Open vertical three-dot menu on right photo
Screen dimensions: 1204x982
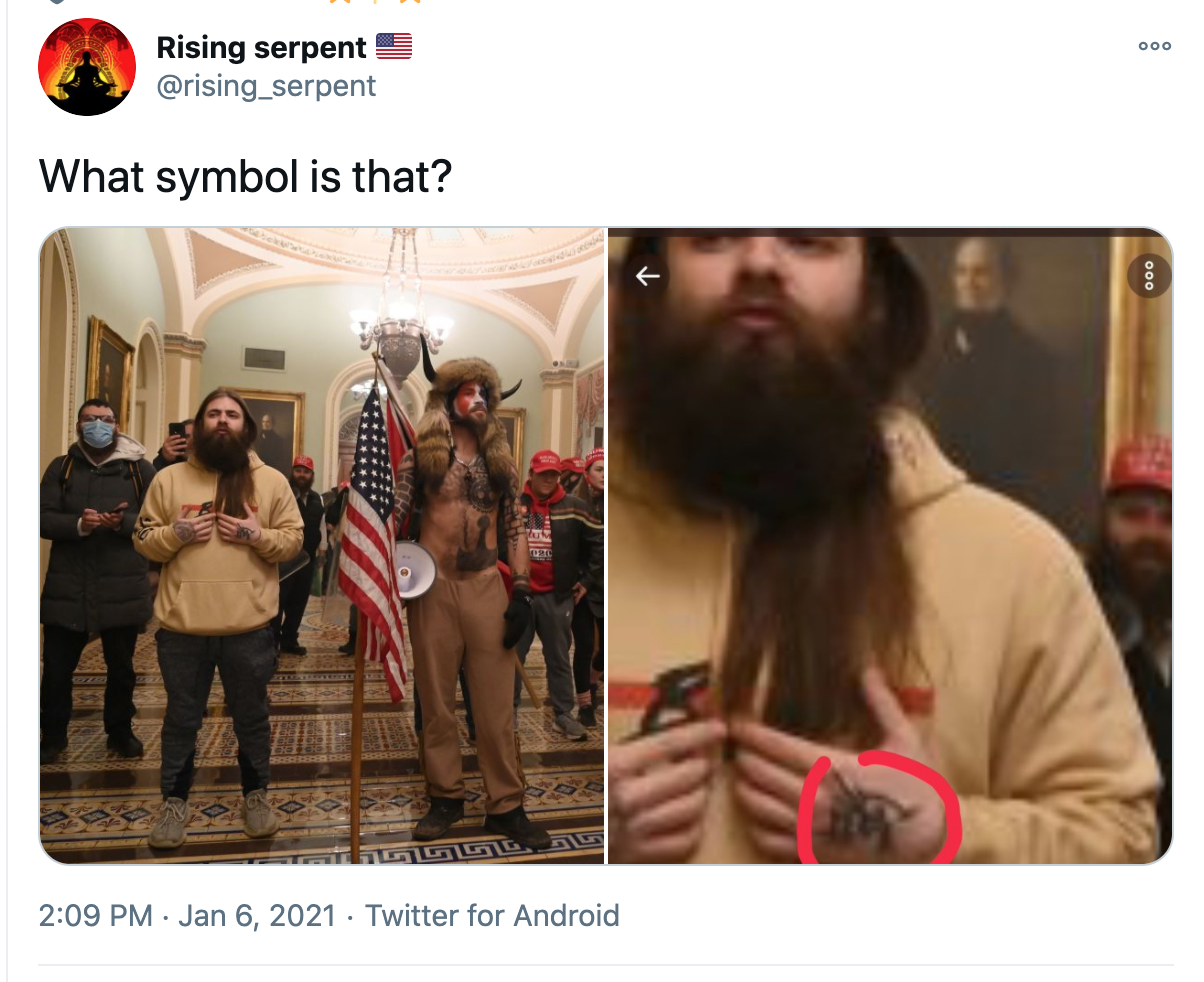point(1149,276)
